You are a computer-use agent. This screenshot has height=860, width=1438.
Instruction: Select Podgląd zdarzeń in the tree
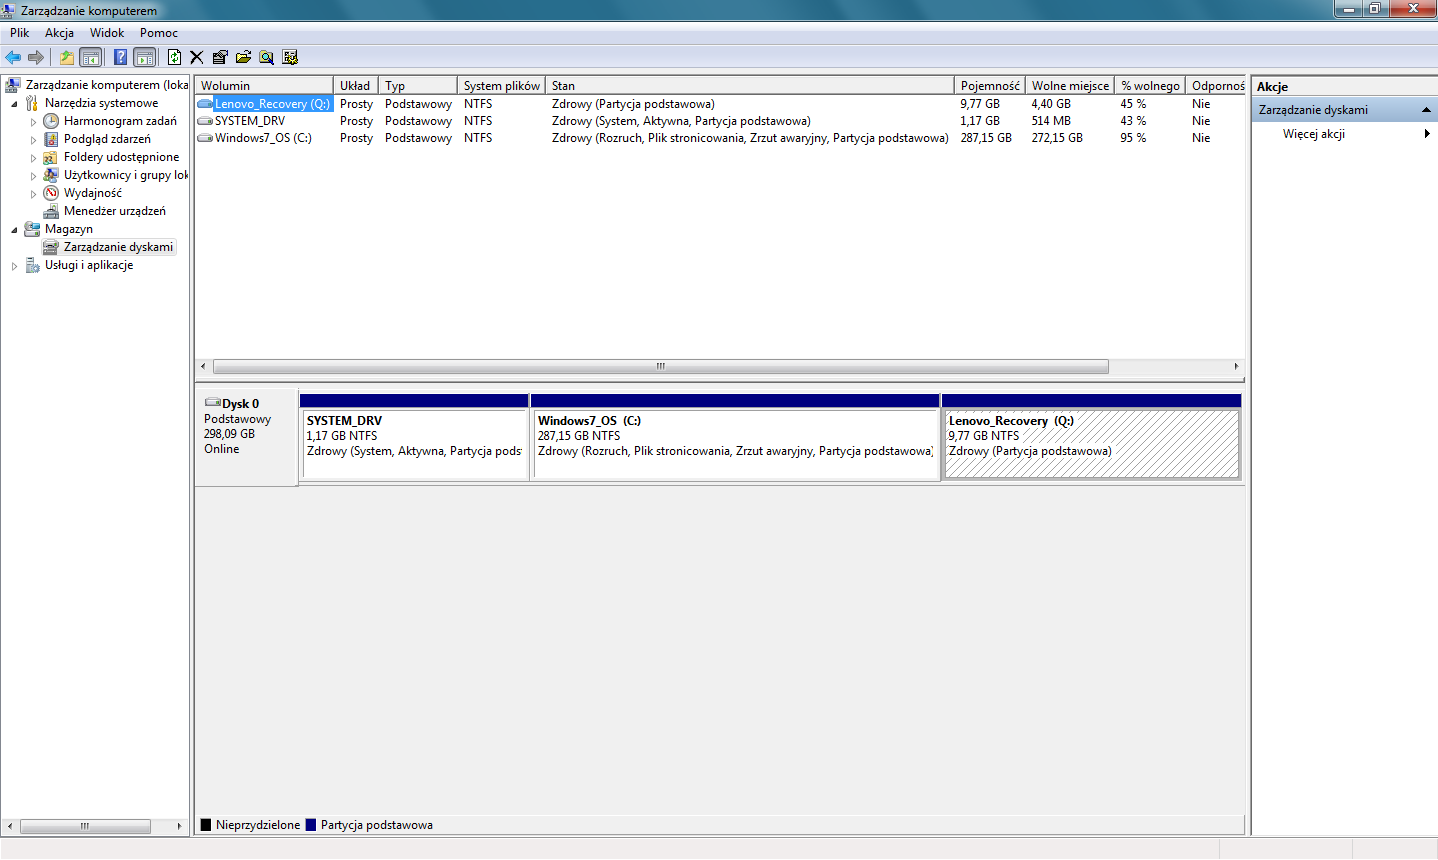click(107, 139)
